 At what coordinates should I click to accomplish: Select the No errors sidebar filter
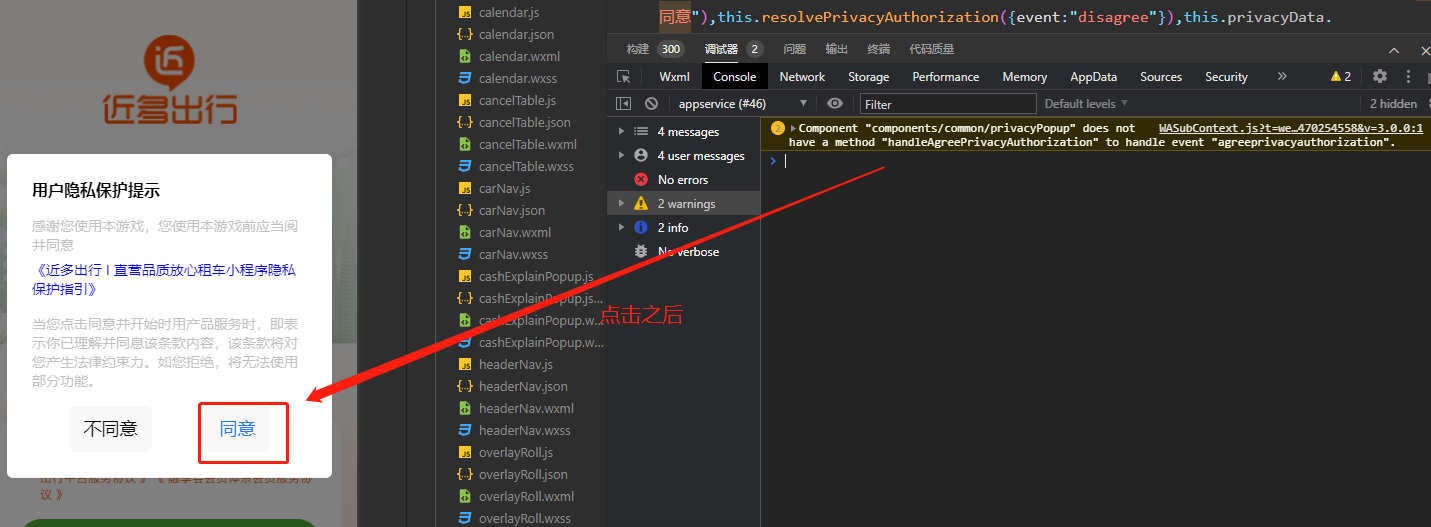[683, 180]
